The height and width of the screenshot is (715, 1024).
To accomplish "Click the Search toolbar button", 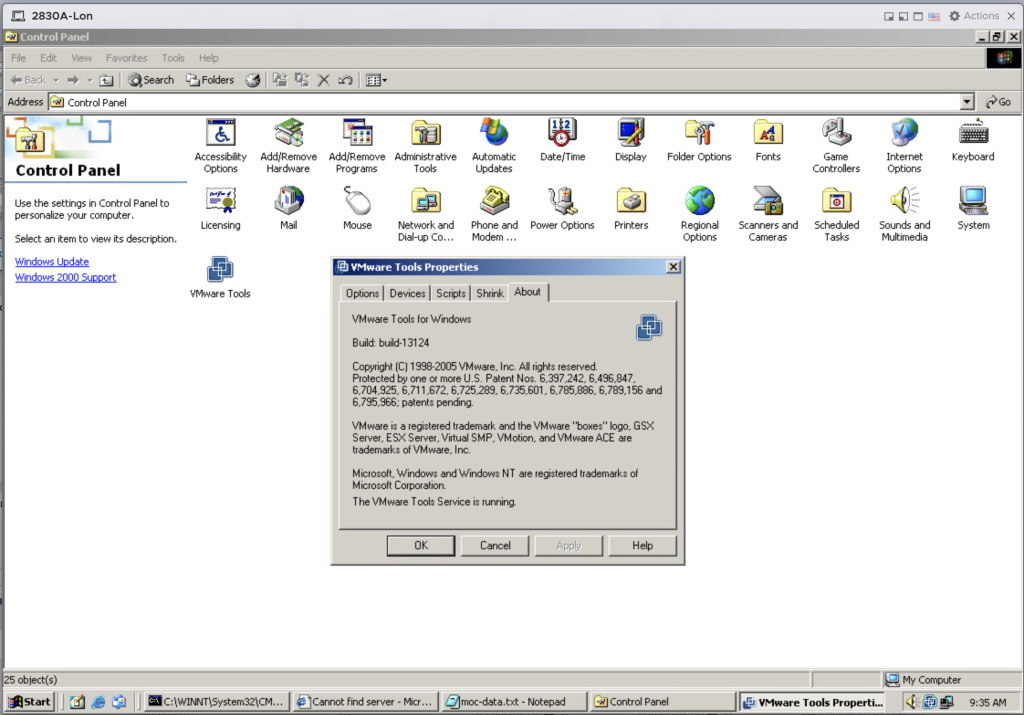I will tap(151, 80).
